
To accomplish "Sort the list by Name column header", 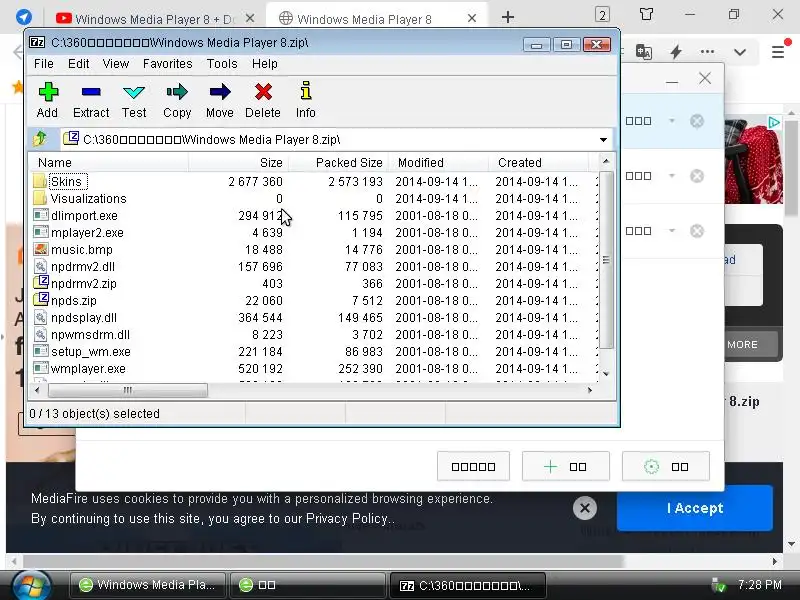I will tap(110, 163).
